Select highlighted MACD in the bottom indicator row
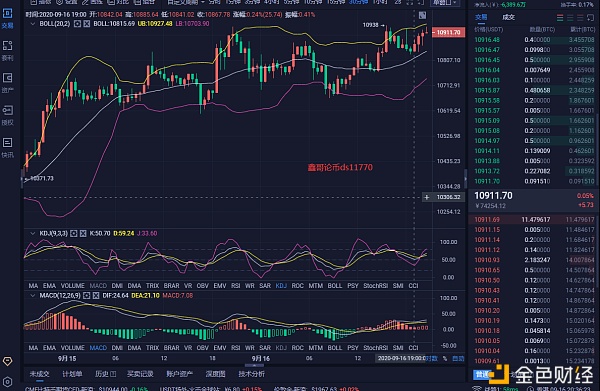This screenshot has width=600, height=391. [x=98, y=348]
